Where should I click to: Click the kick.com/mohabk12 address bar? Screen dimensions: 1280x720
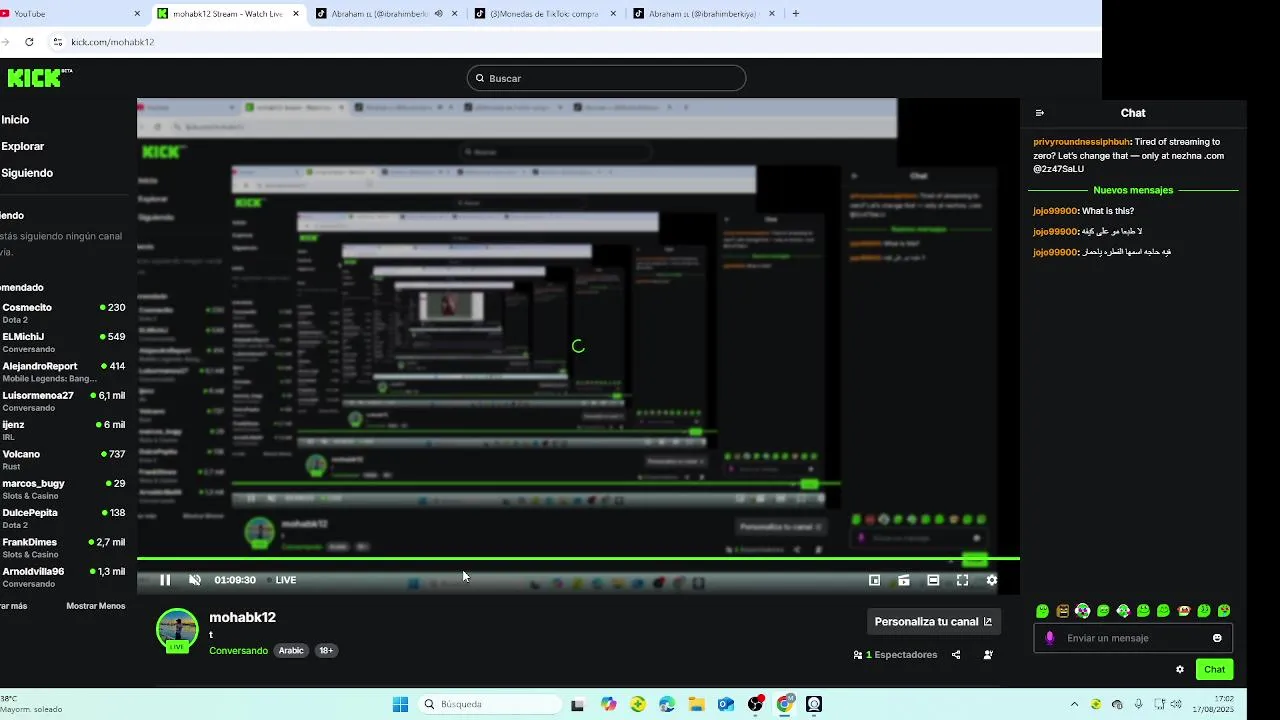(x=575, y=42)
